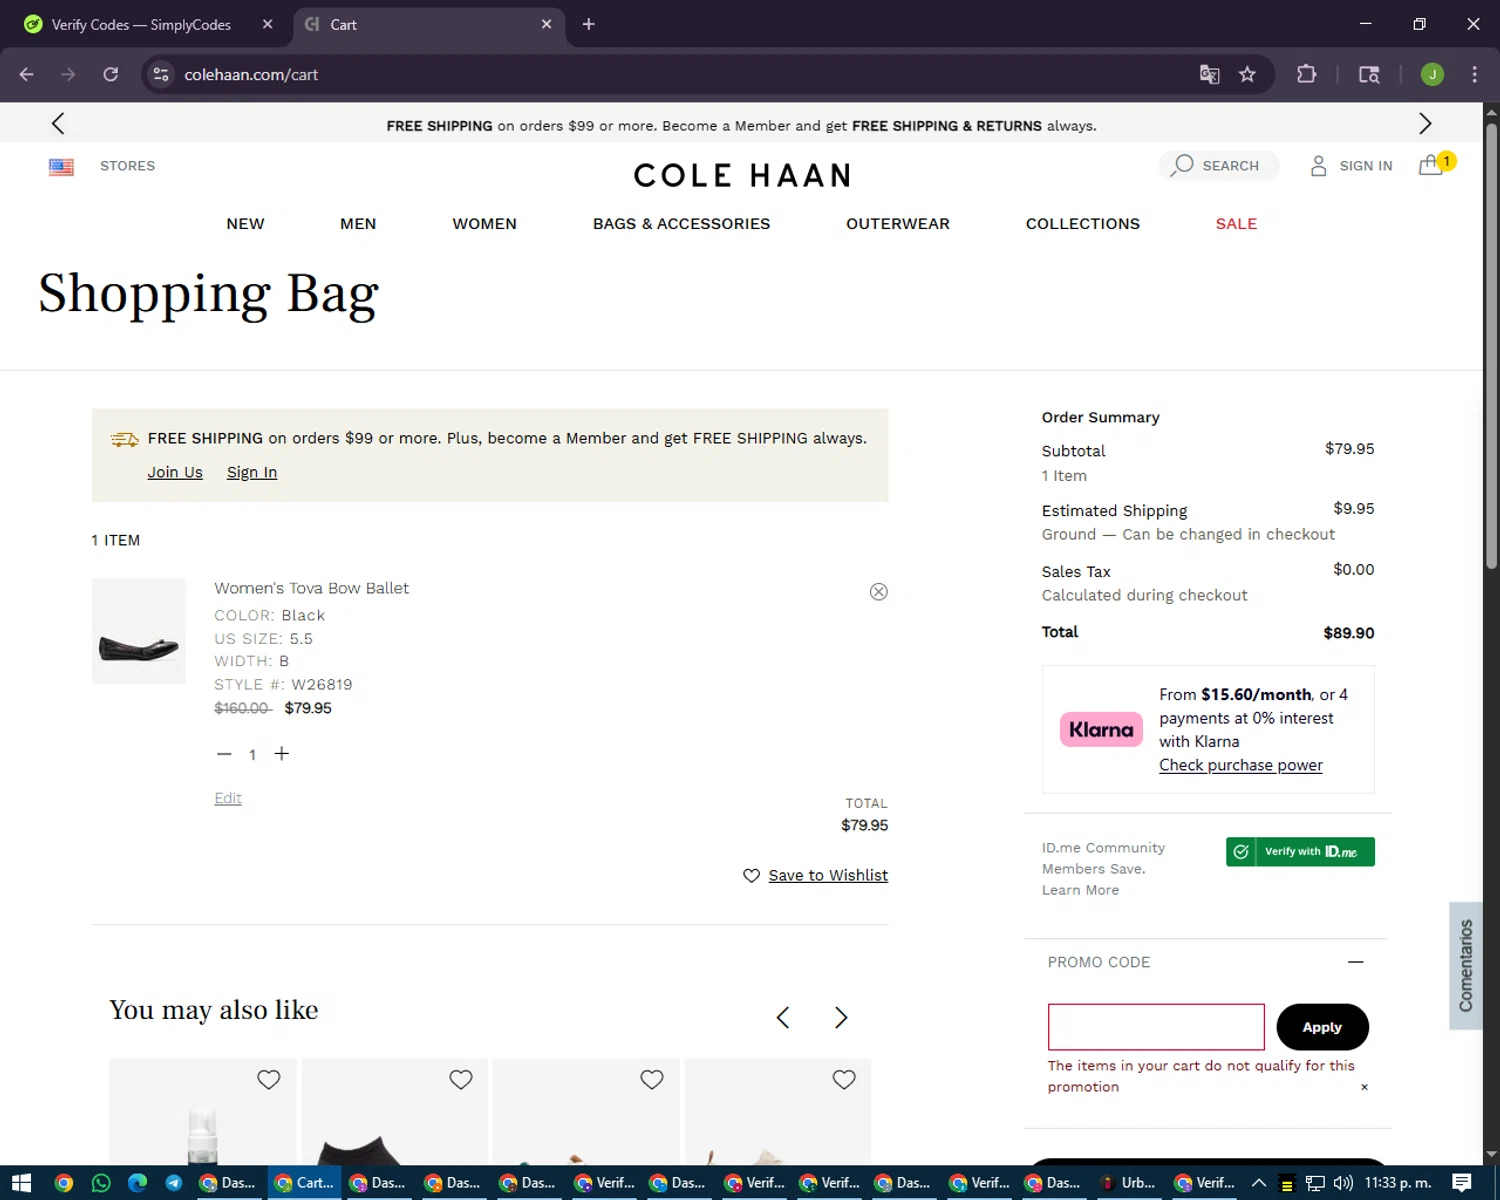Click the Join Us link
This screenshot has width=1500, height=1200.
(x=175, y=472)
